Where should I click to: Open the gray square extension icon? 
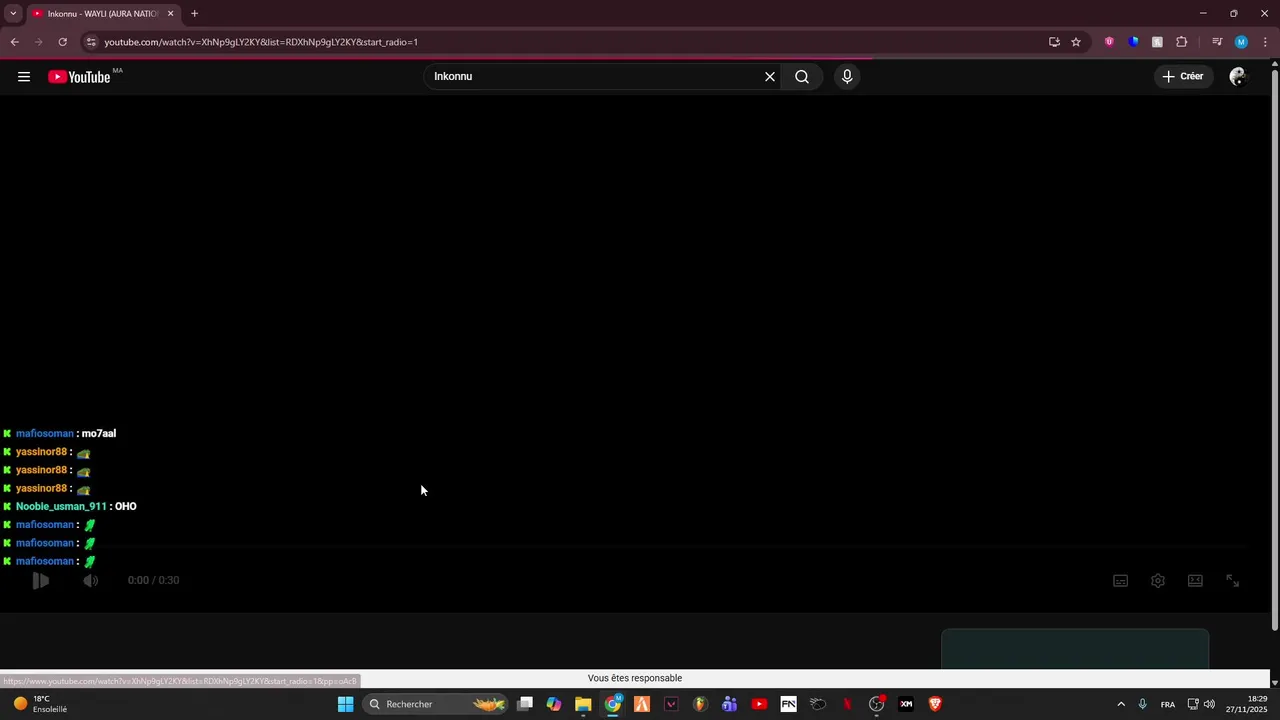[1157, 42]
